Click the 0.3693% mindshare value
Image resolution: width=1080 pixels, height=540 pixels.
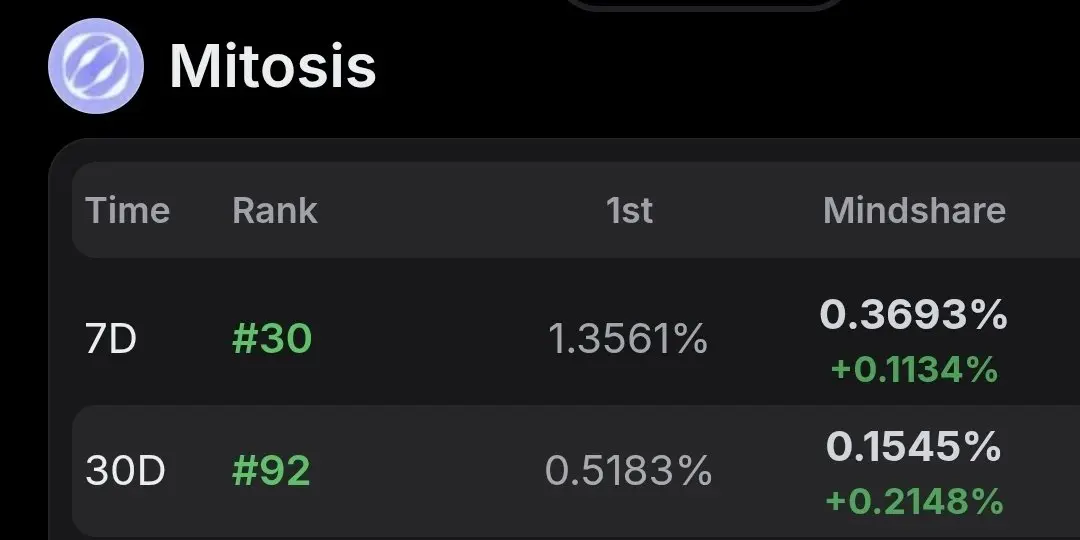[914, 315]
